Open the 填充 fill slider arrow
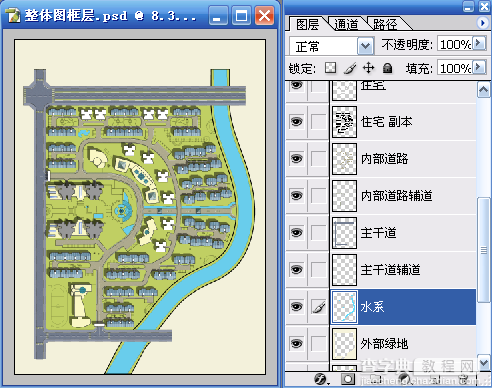492x388 pixels. 479,67
